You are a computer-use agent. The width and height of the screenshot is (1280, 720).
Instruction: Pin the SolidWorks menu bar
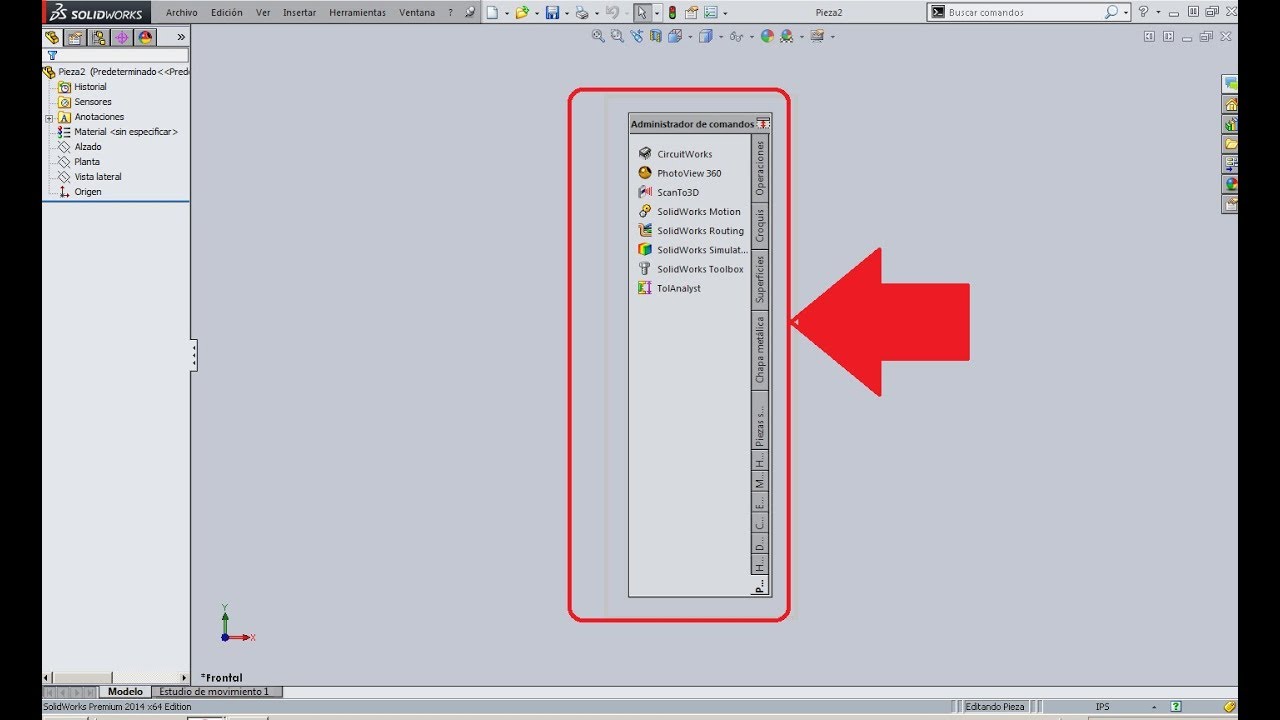click(471, 13)
